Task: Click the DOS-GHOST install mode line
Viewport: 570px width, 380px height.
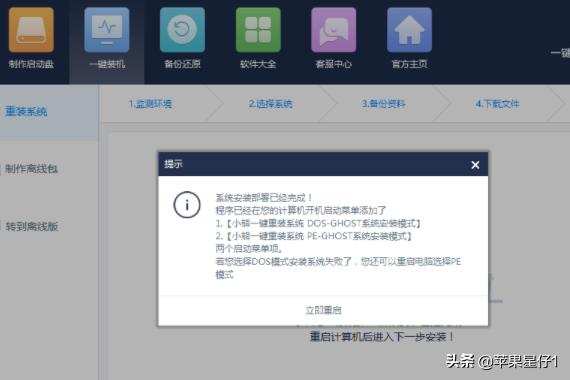Action: coord(318,223)
